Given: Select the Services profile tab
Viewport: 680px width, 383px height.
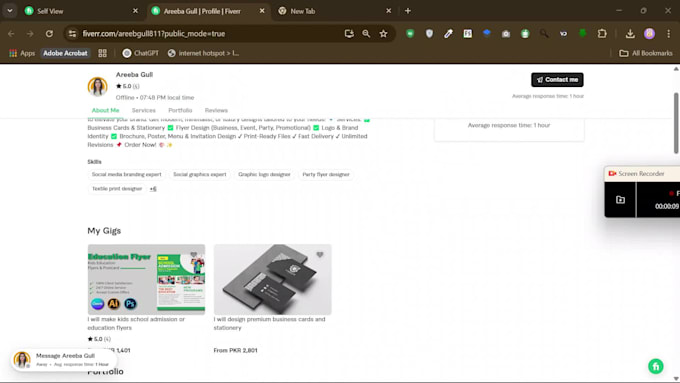Looking at the screenshot, I should [x=144, y=111].
